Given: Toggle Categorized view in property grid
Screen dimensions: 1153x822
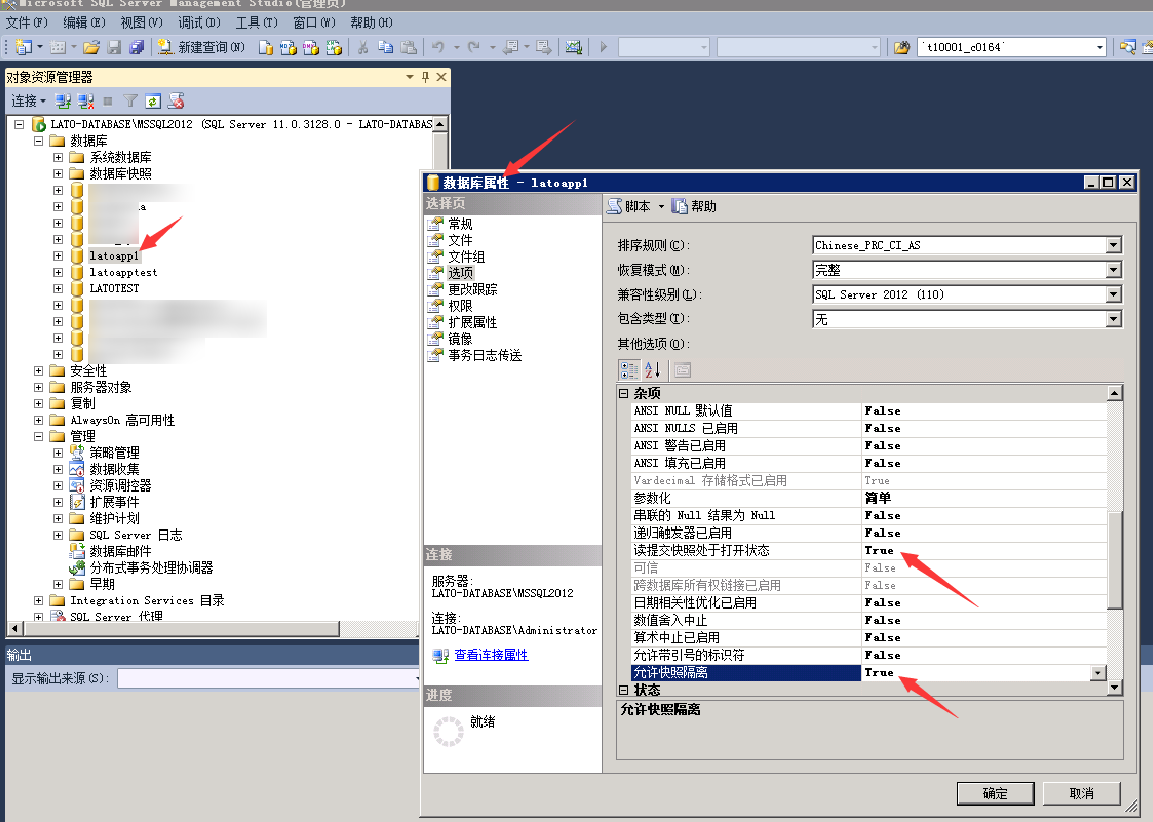Looking at the screenshot, I should (629, 370).
